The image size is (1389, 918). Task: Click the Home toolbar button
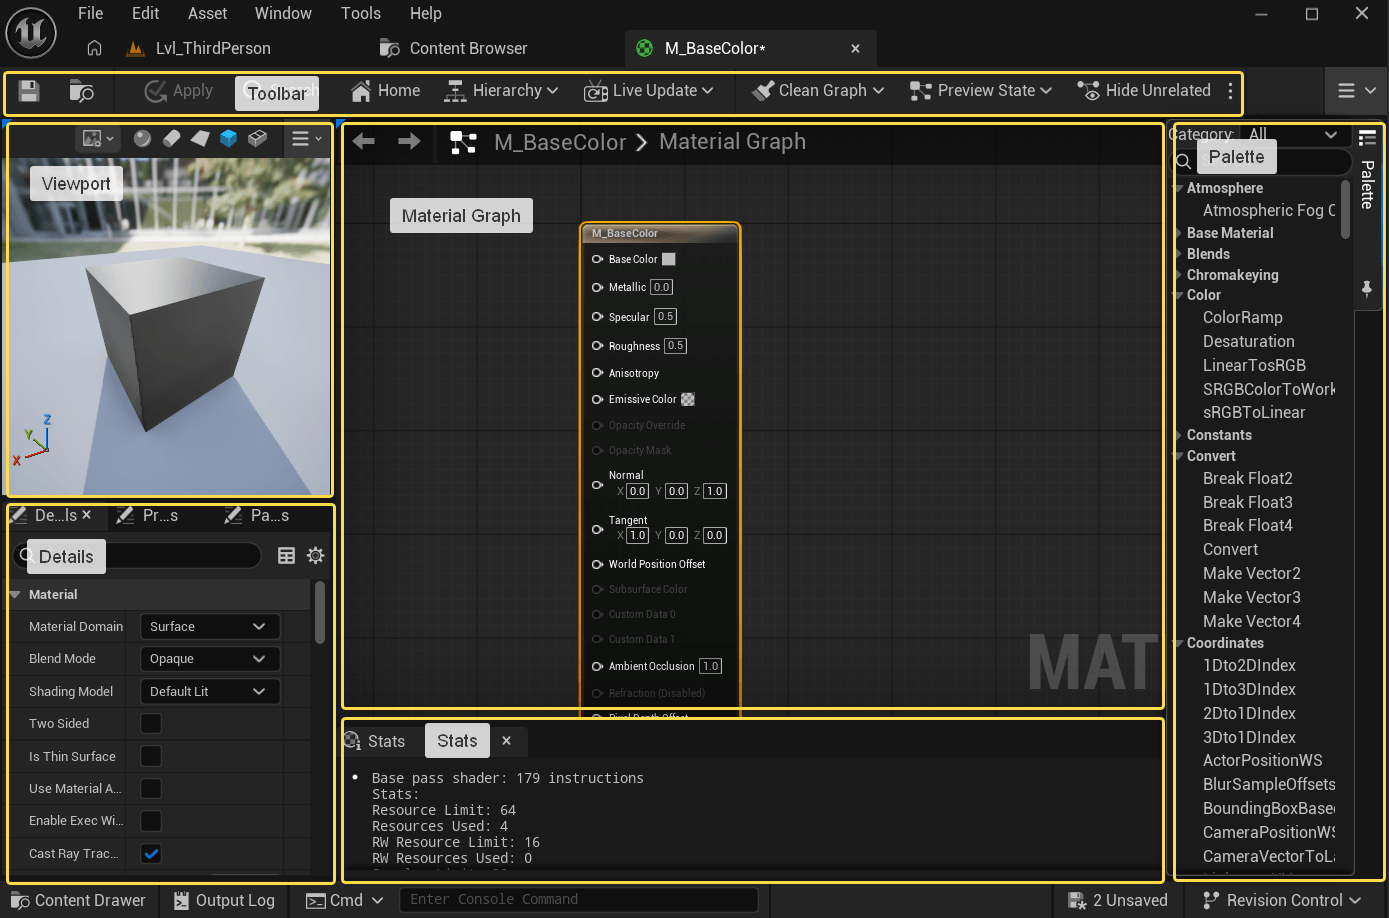385,91
